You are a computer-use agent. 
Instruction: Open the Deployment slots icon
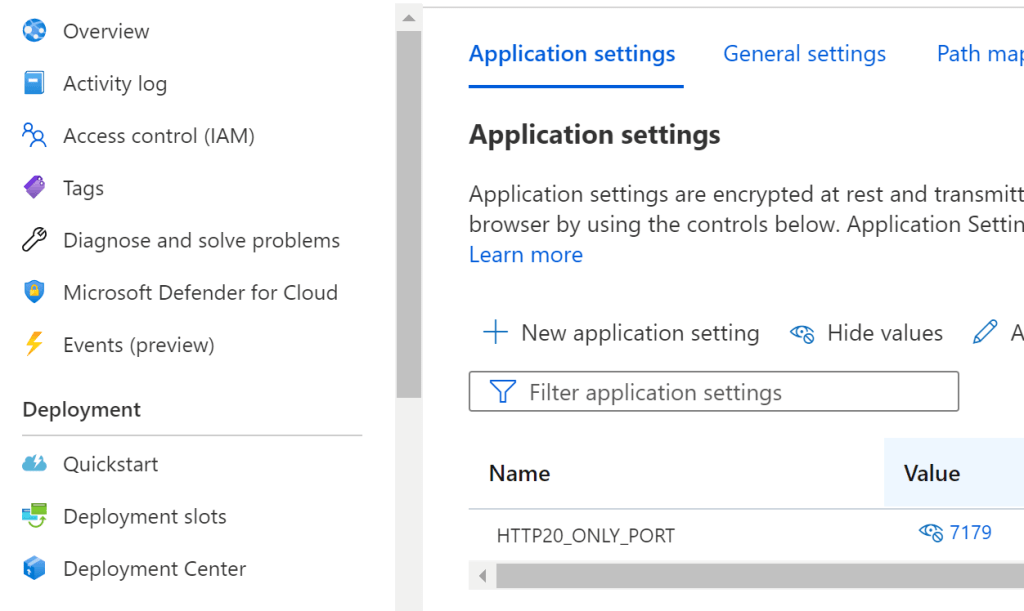(34, 516)
